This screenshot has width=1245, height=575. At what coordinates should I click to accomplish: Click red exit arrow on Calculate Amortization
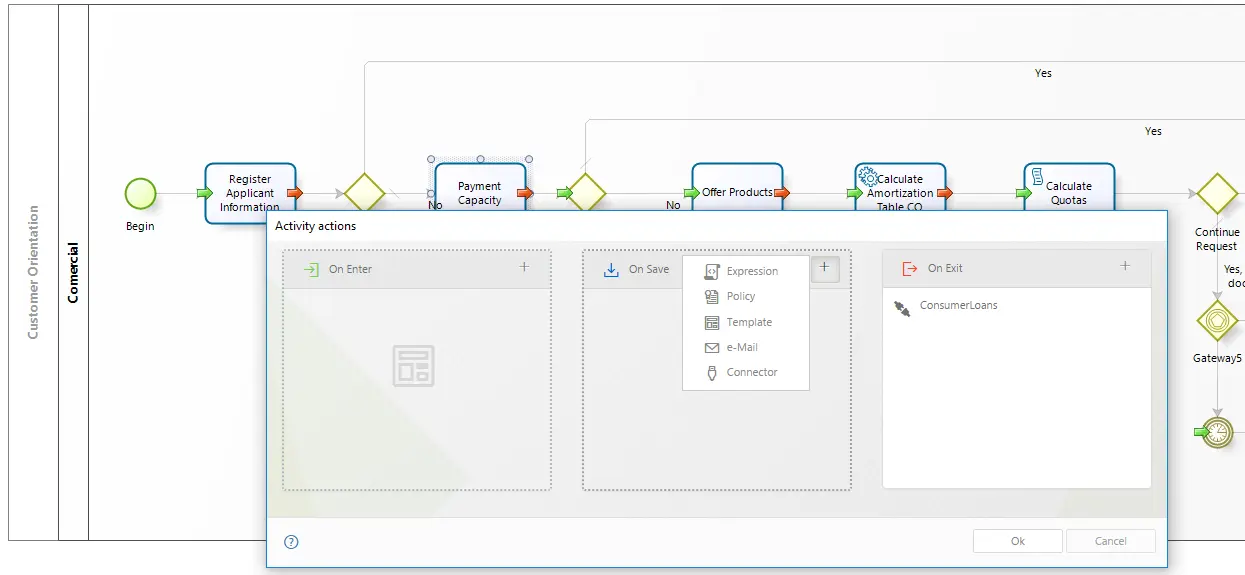945,193
